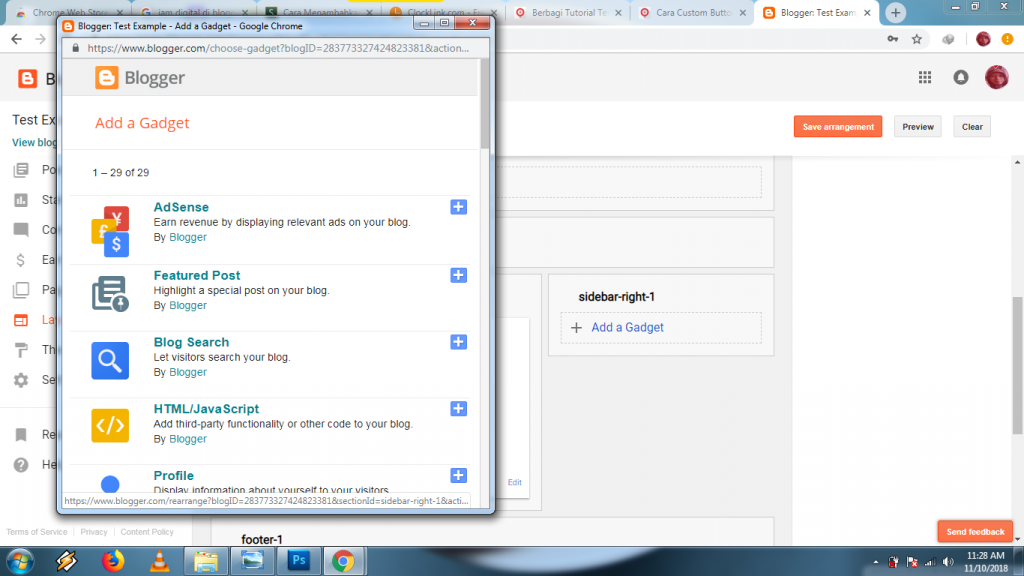
Task: Open the Settings gear icon in the sidebar
Action: point(21,380)
